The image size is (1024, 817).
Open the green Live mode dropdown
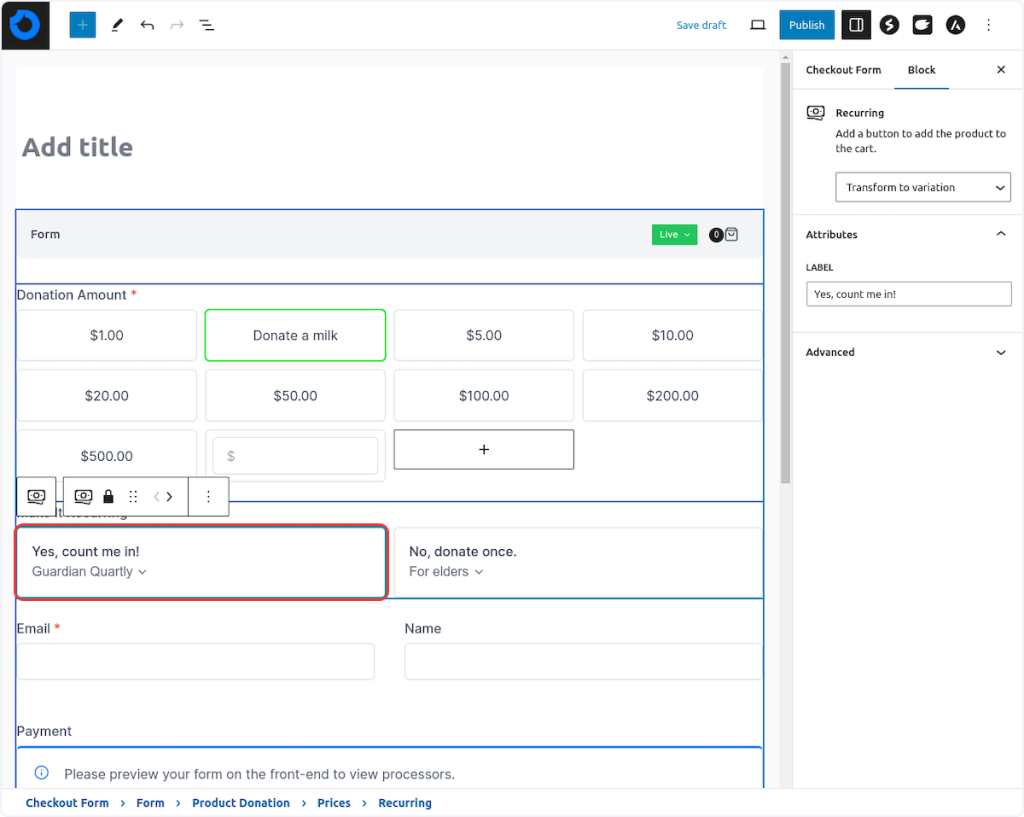point(674,235)
